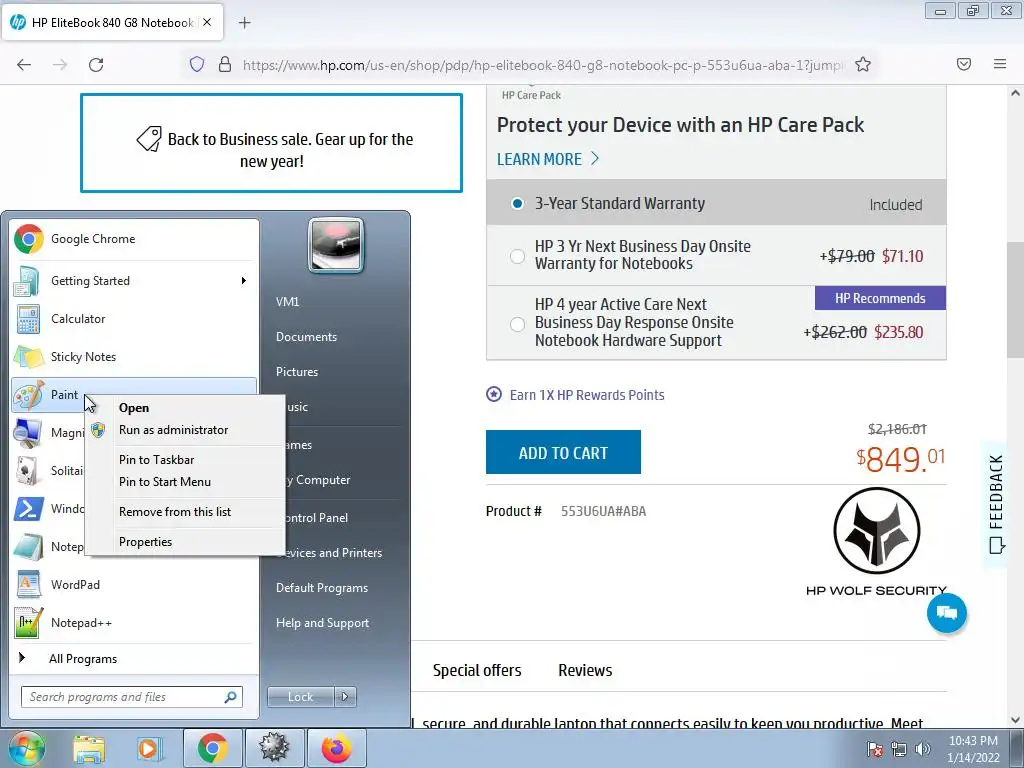Choose Open in the Paint context menu
The height and width of the screenshot is (768, 1024).
[x=134, y=408]
